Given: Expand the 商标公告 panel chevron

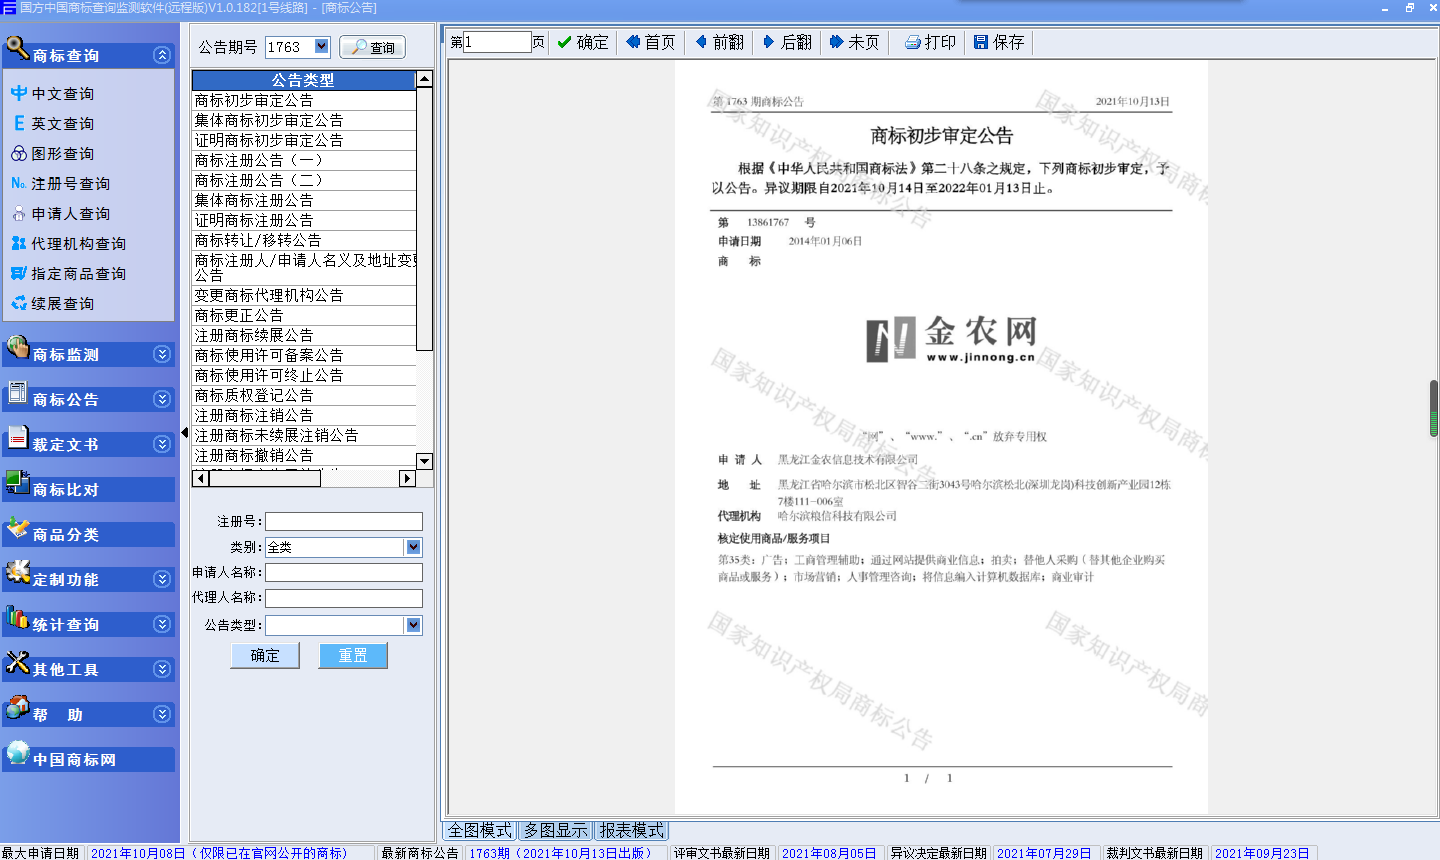Looking at the screenshot, I should tap(162, 399).
